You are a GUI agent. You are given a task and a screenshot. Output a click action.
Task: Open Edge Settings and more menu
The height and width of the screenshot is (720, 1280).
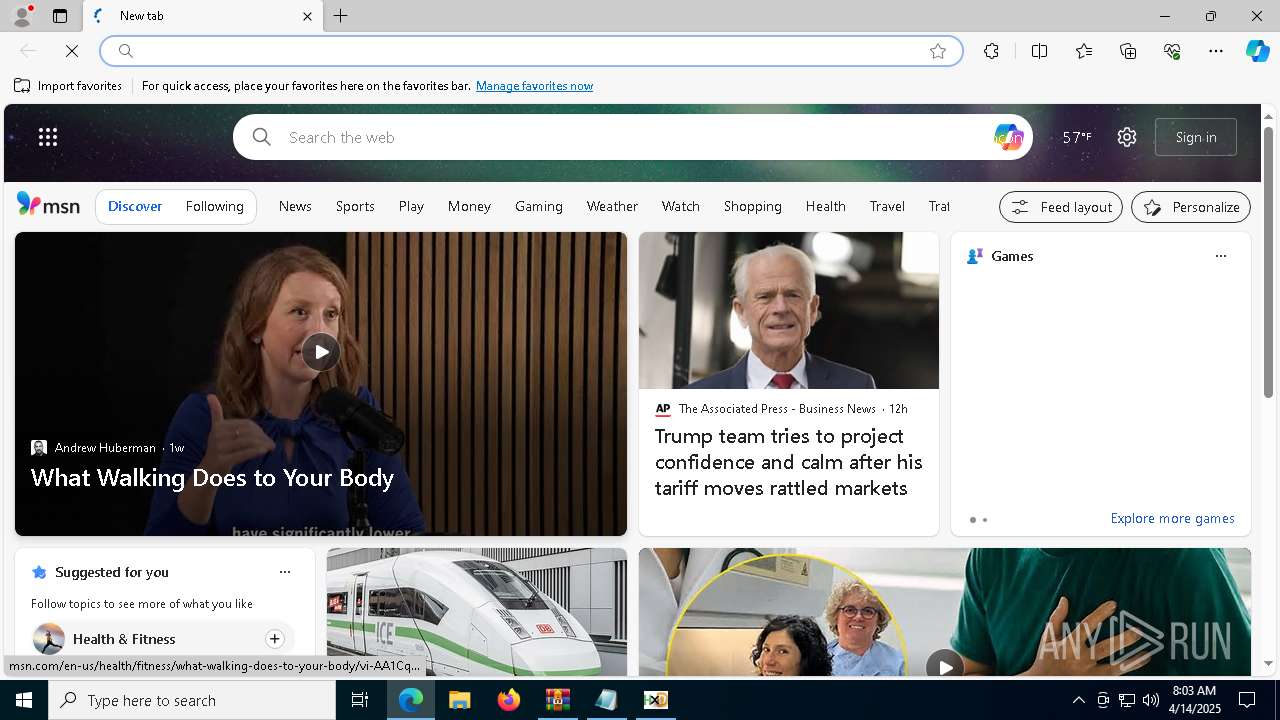click(x=1216, y=51)
